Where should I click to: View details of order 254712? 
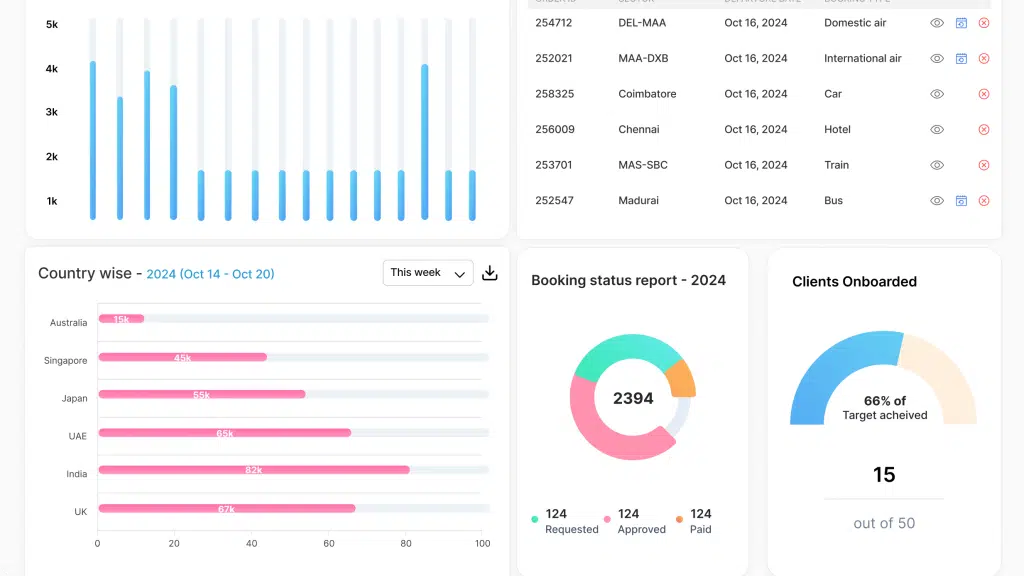[x=936, y=23]
